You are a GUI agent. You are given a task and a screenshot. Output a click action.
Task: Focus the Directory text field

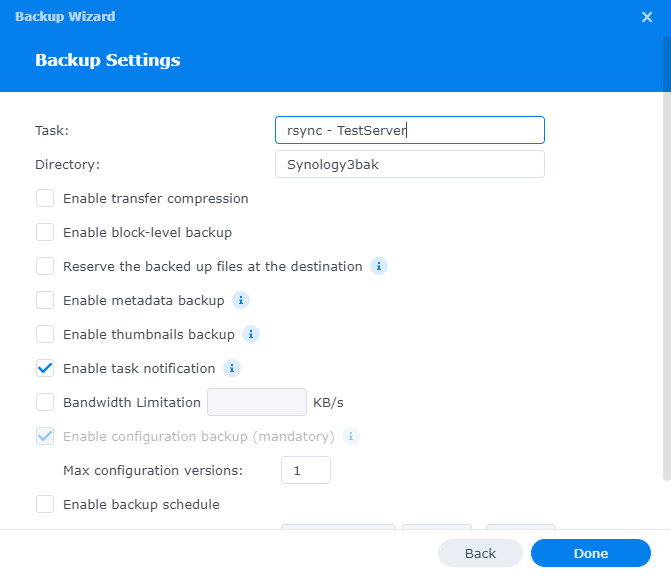click(x=409, y=164)
